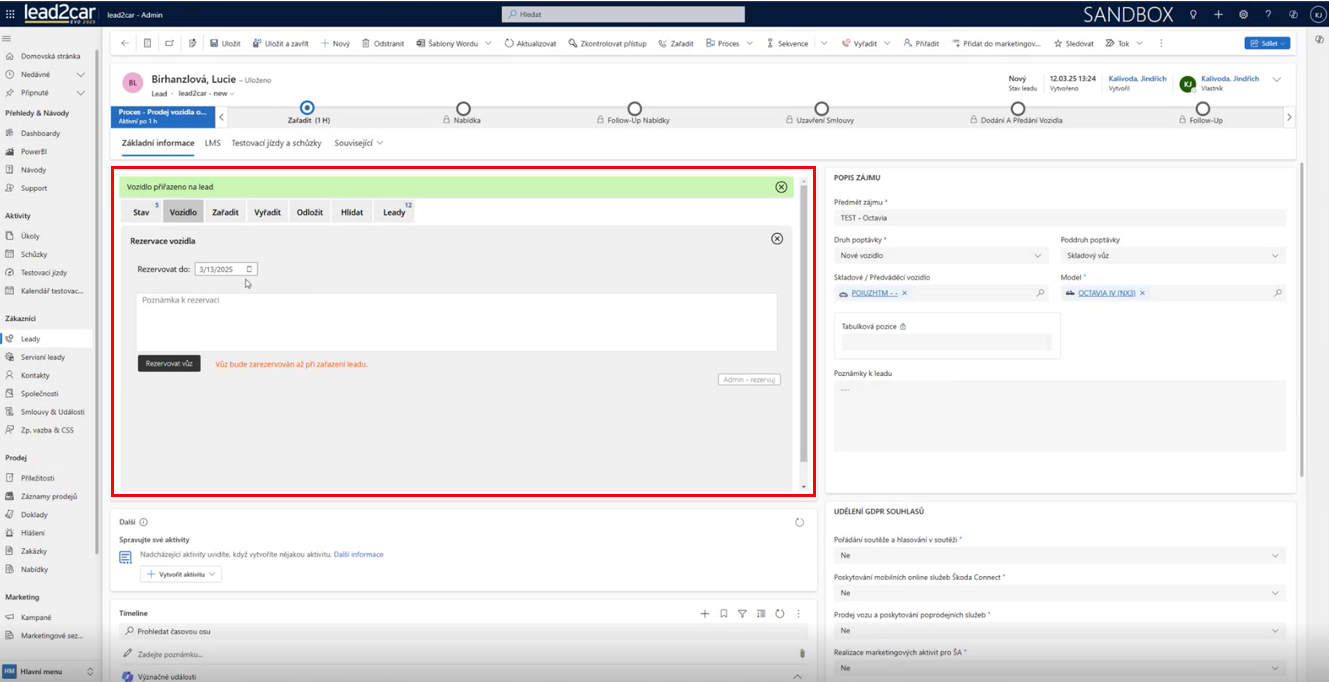
Task: Click the Uložit save icon in toolbar
Action: pyautogui.click(x=214, y=44)
